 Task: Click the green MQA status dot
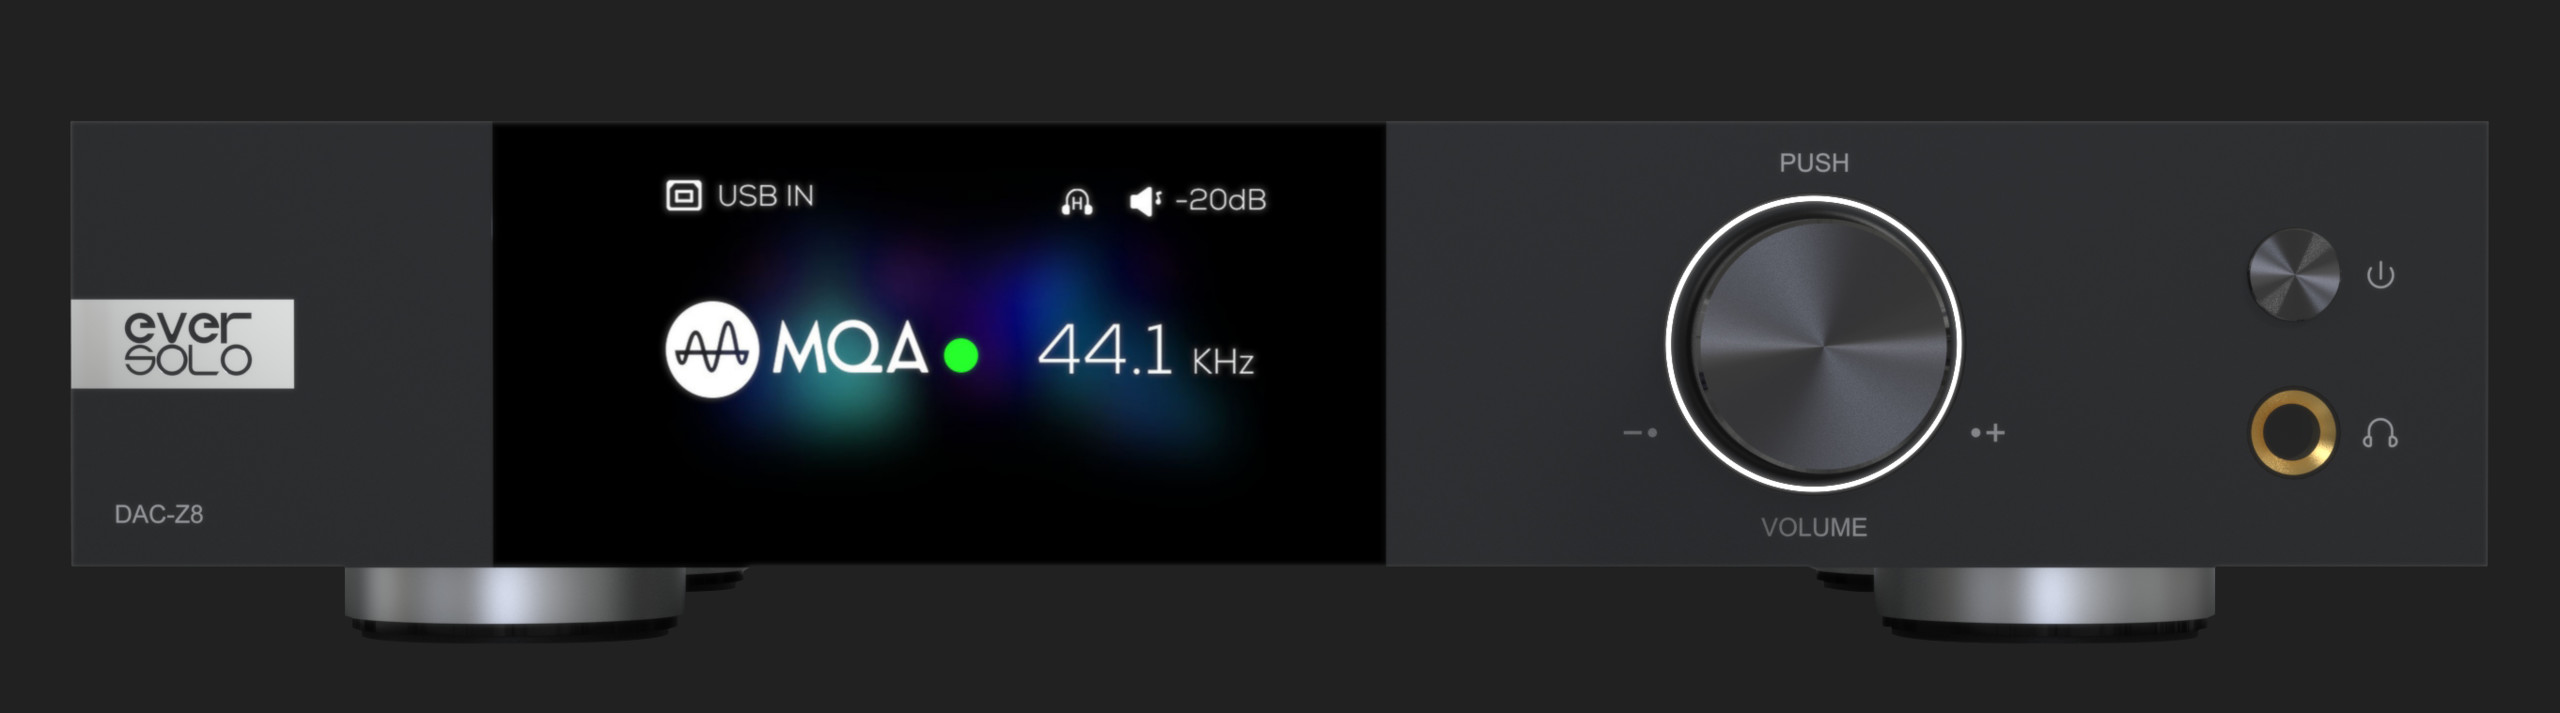tap(961, 355)
